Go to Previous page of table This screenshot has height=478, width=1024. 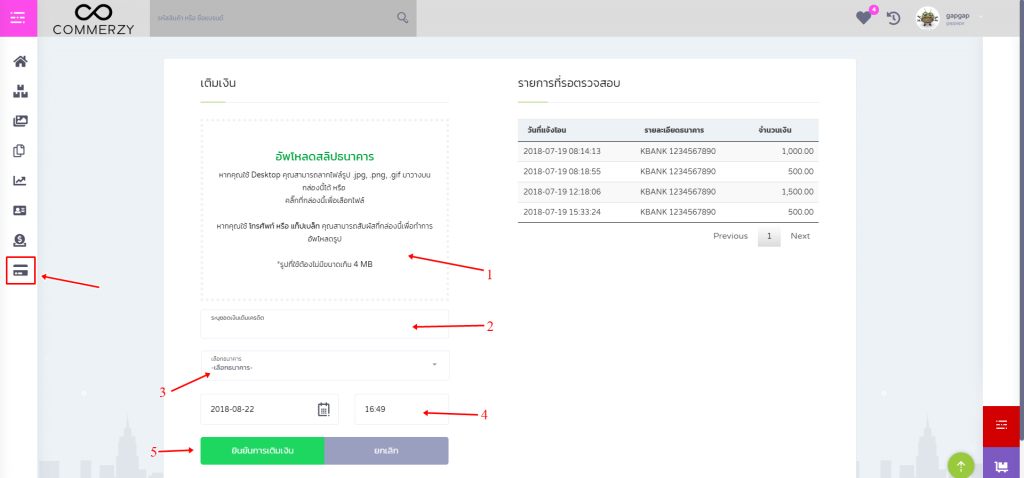click(730, 236)
